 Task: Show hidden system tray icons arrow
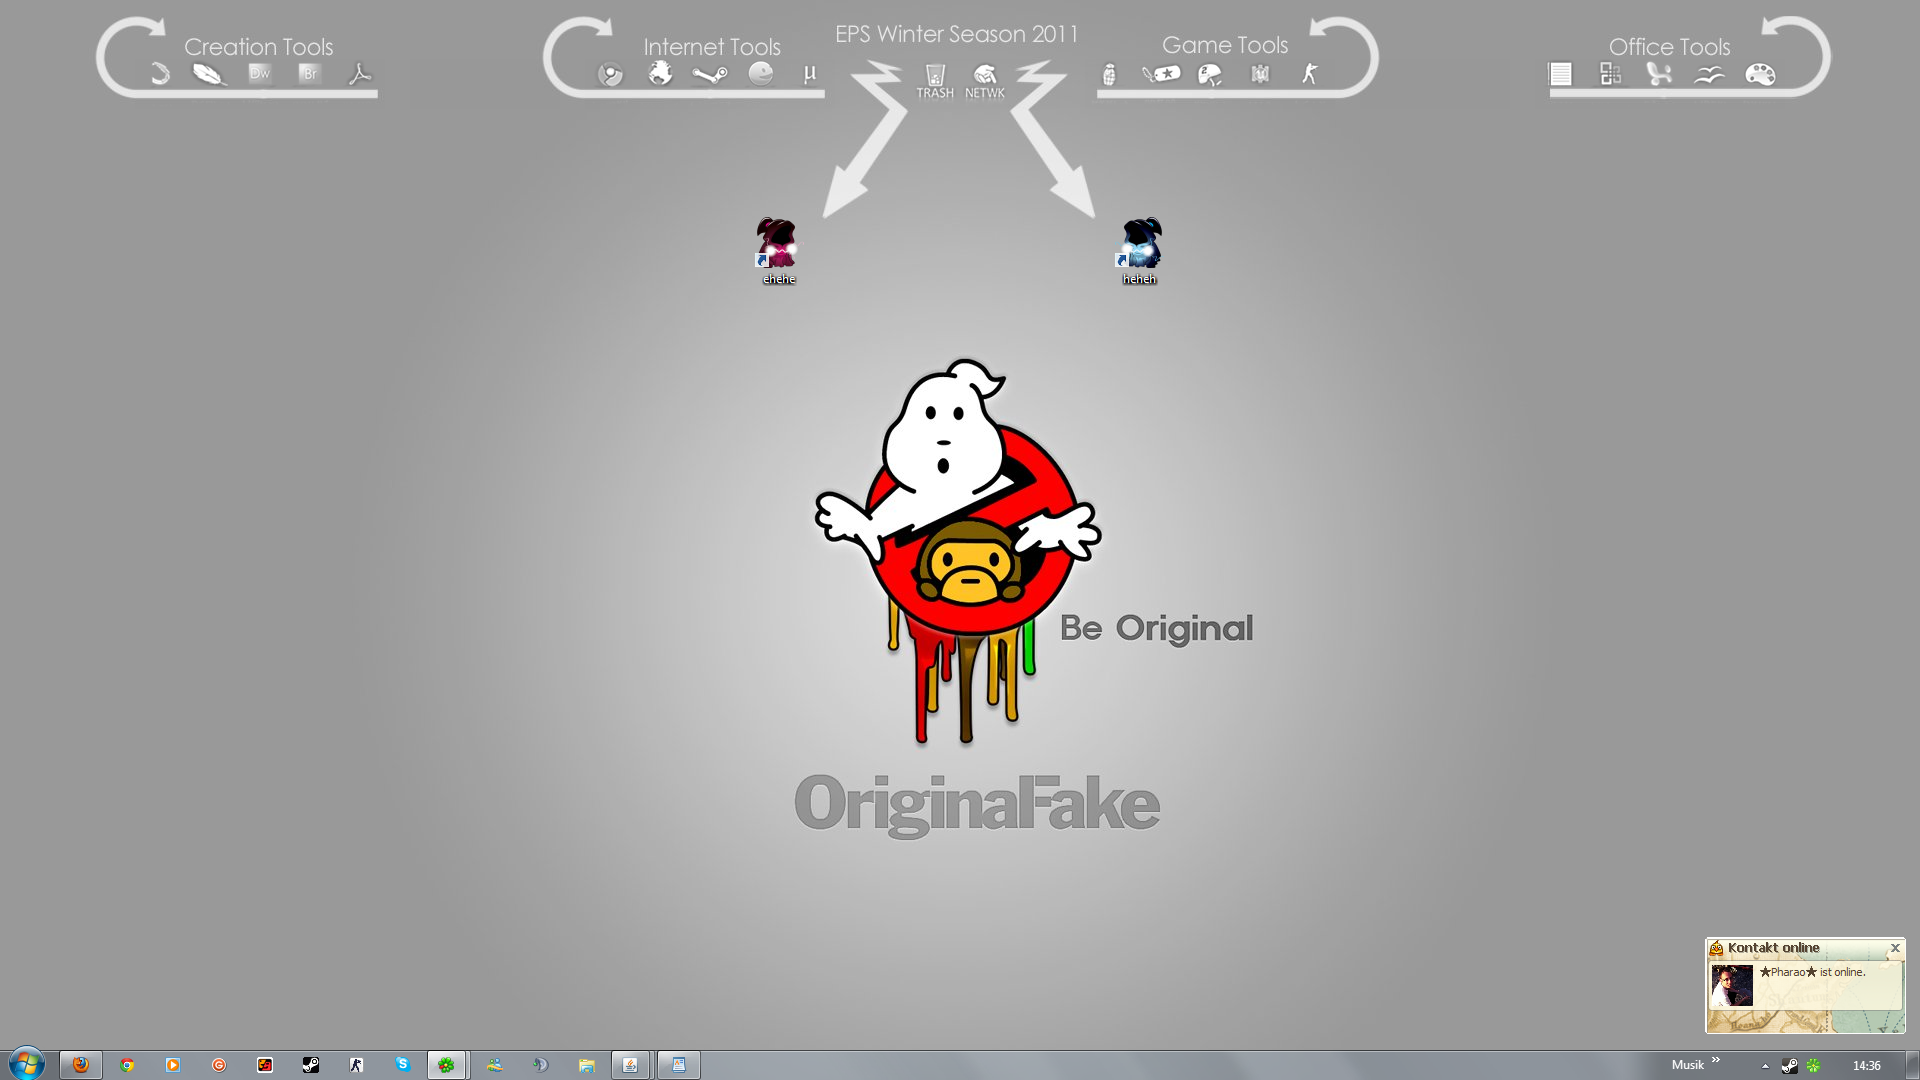click(1765, 1066)
